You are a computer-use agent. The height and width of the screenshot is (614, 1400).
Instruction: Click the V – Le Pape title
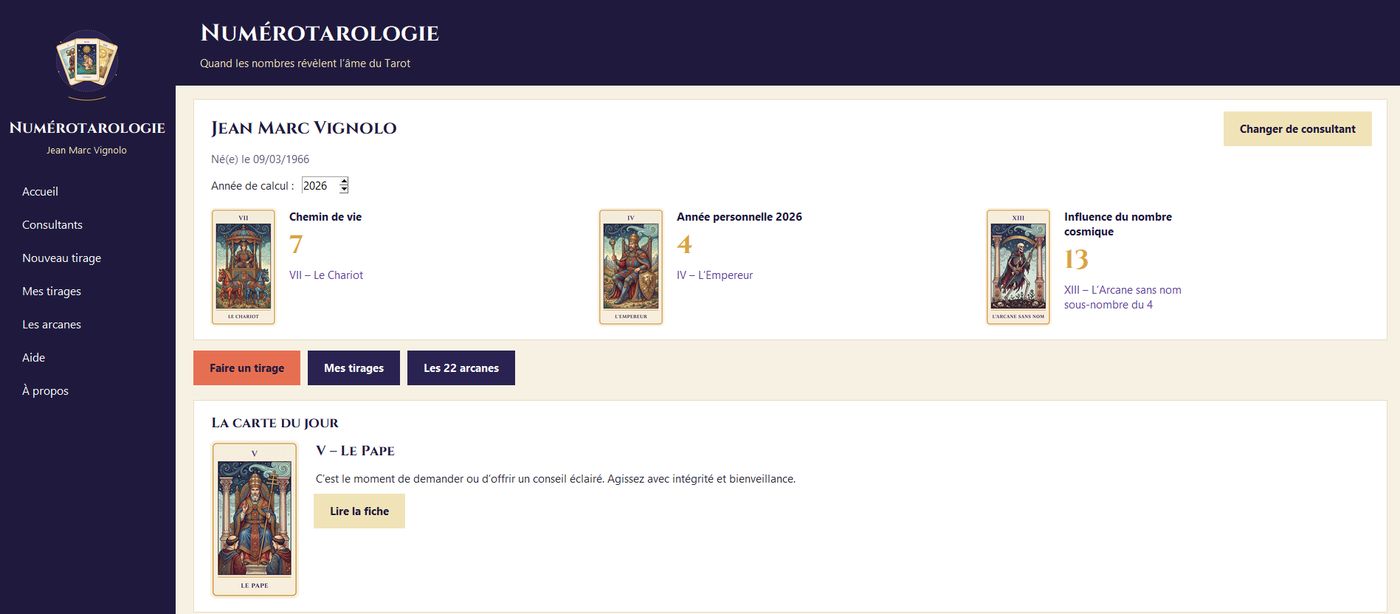355,451
